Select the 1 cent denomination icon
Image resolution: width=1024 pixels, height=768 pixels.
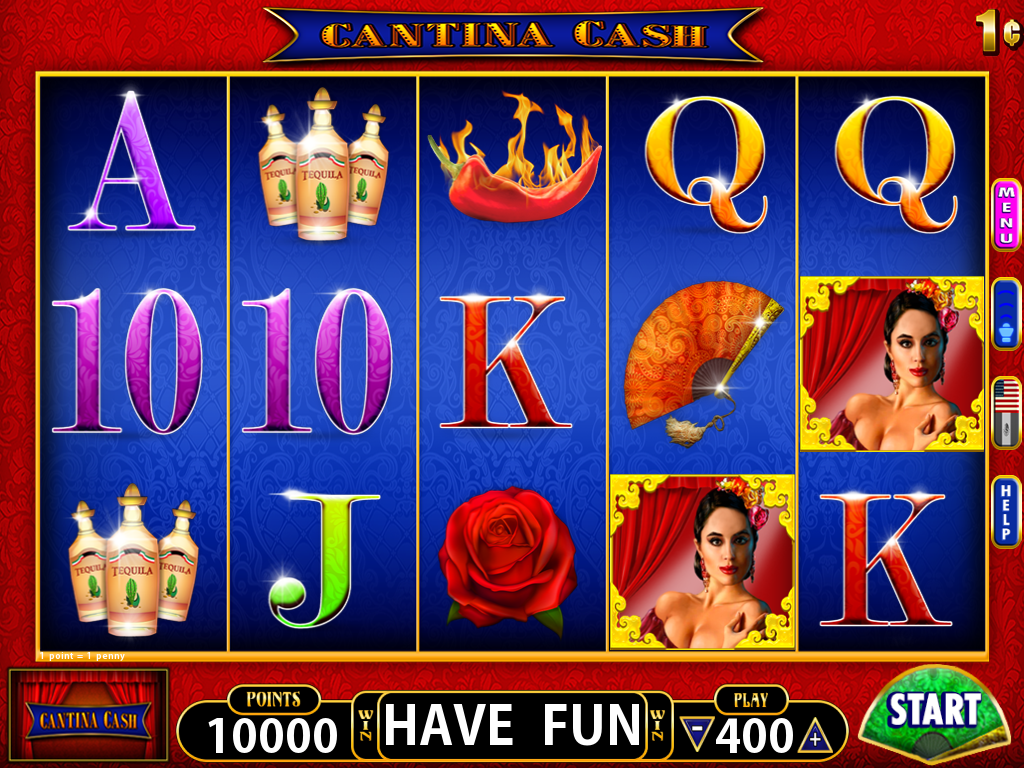[998, 31]
